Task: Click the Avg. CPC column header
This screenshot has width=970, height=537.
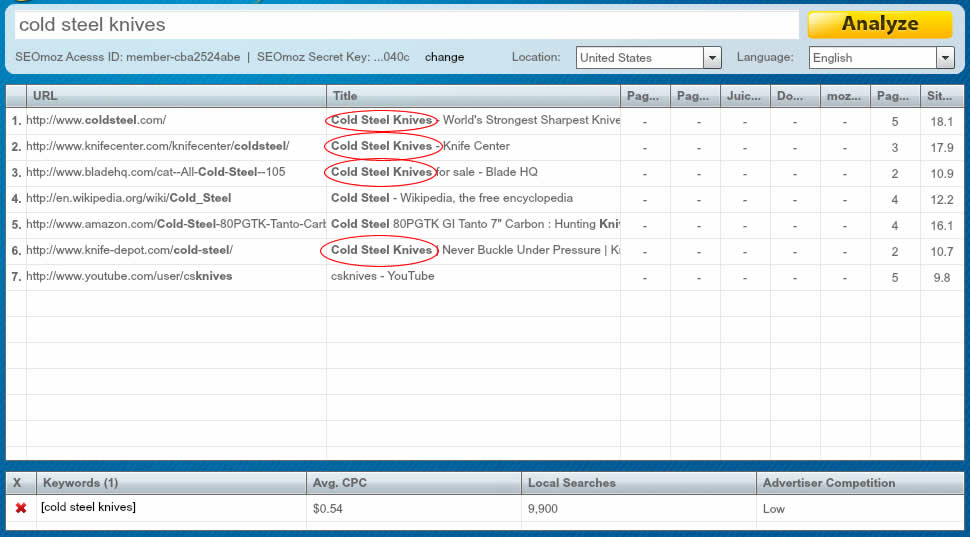Action: 414,483
